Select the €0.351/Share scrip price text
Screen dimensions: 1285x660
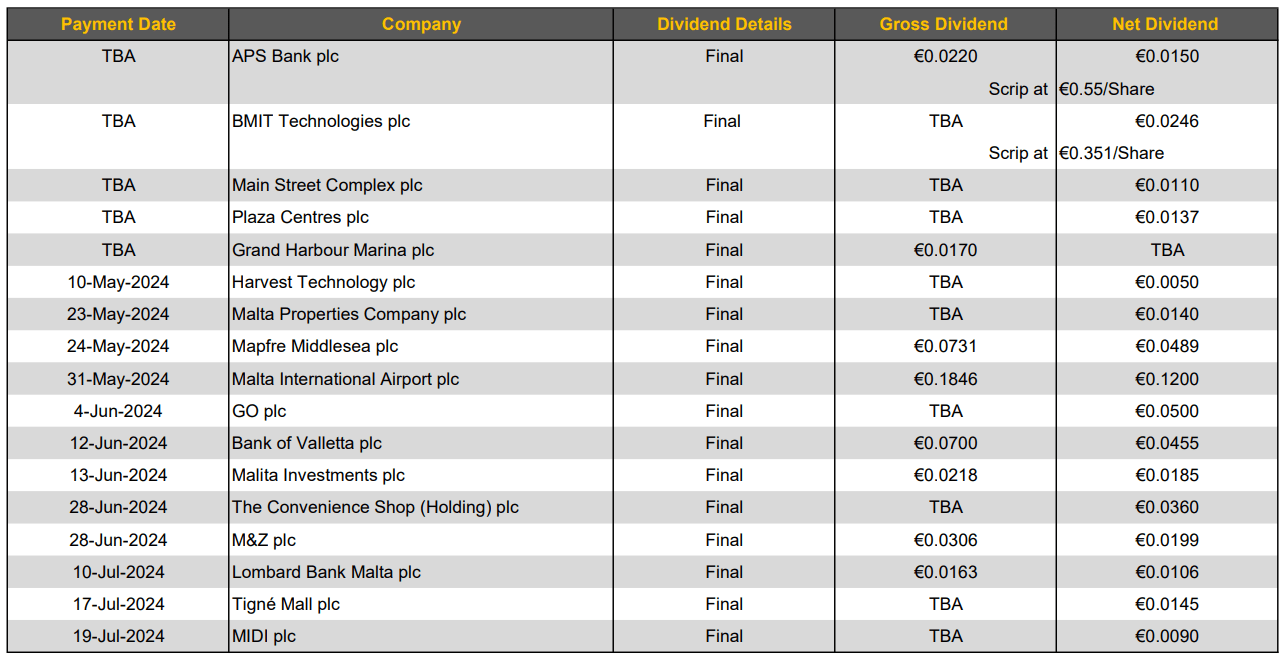tap(1111, 153)
